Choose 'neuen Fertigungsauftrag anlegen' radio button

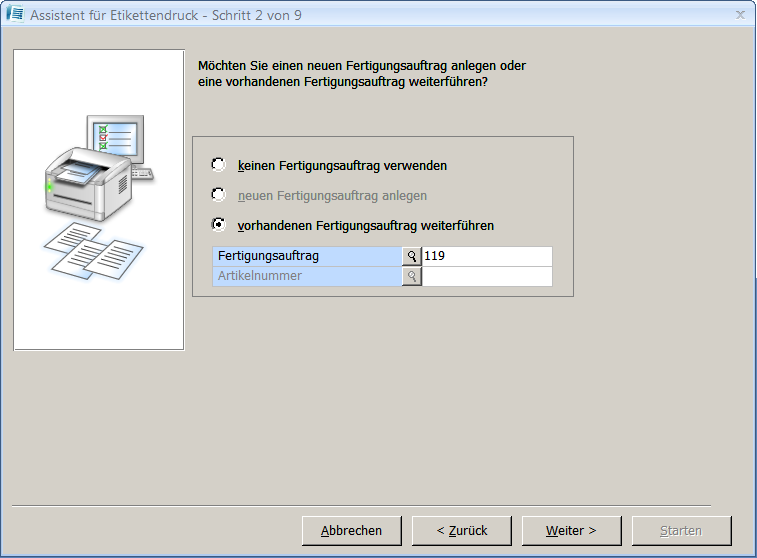(219, 195)
